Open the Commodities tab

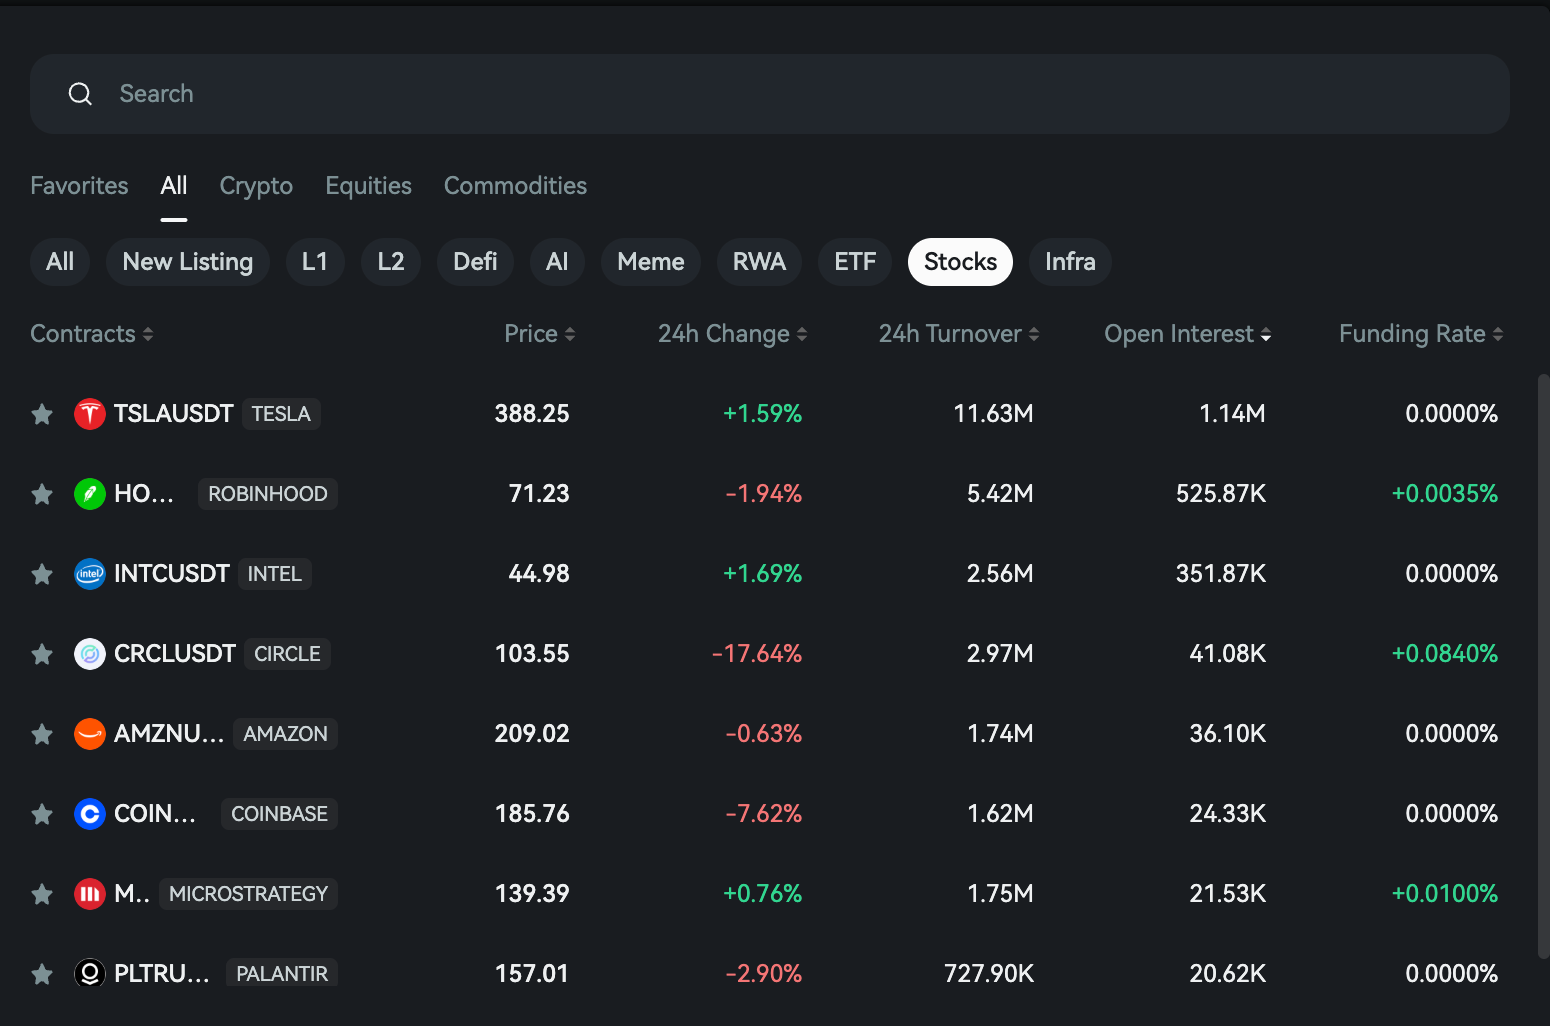515,185
